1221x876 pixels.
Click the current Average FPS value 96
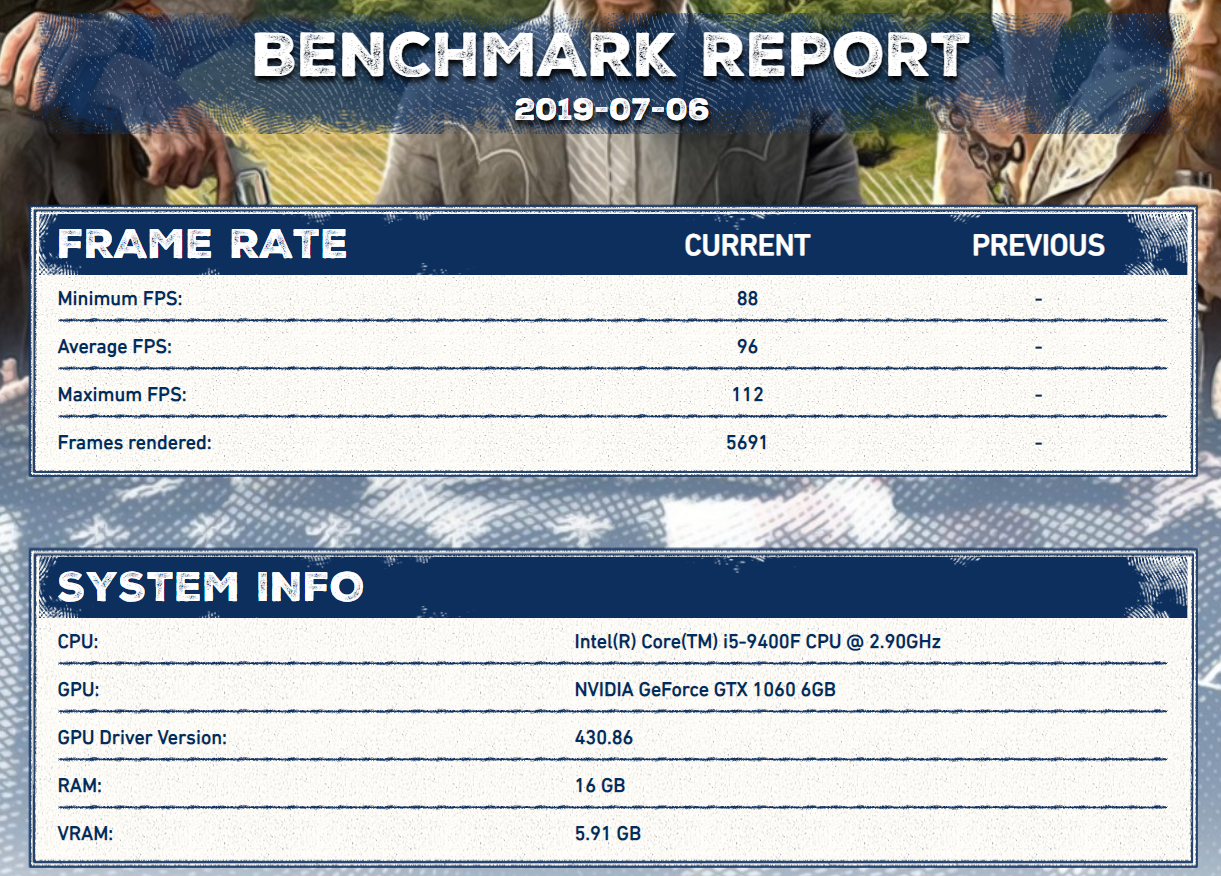pos(747,347)
